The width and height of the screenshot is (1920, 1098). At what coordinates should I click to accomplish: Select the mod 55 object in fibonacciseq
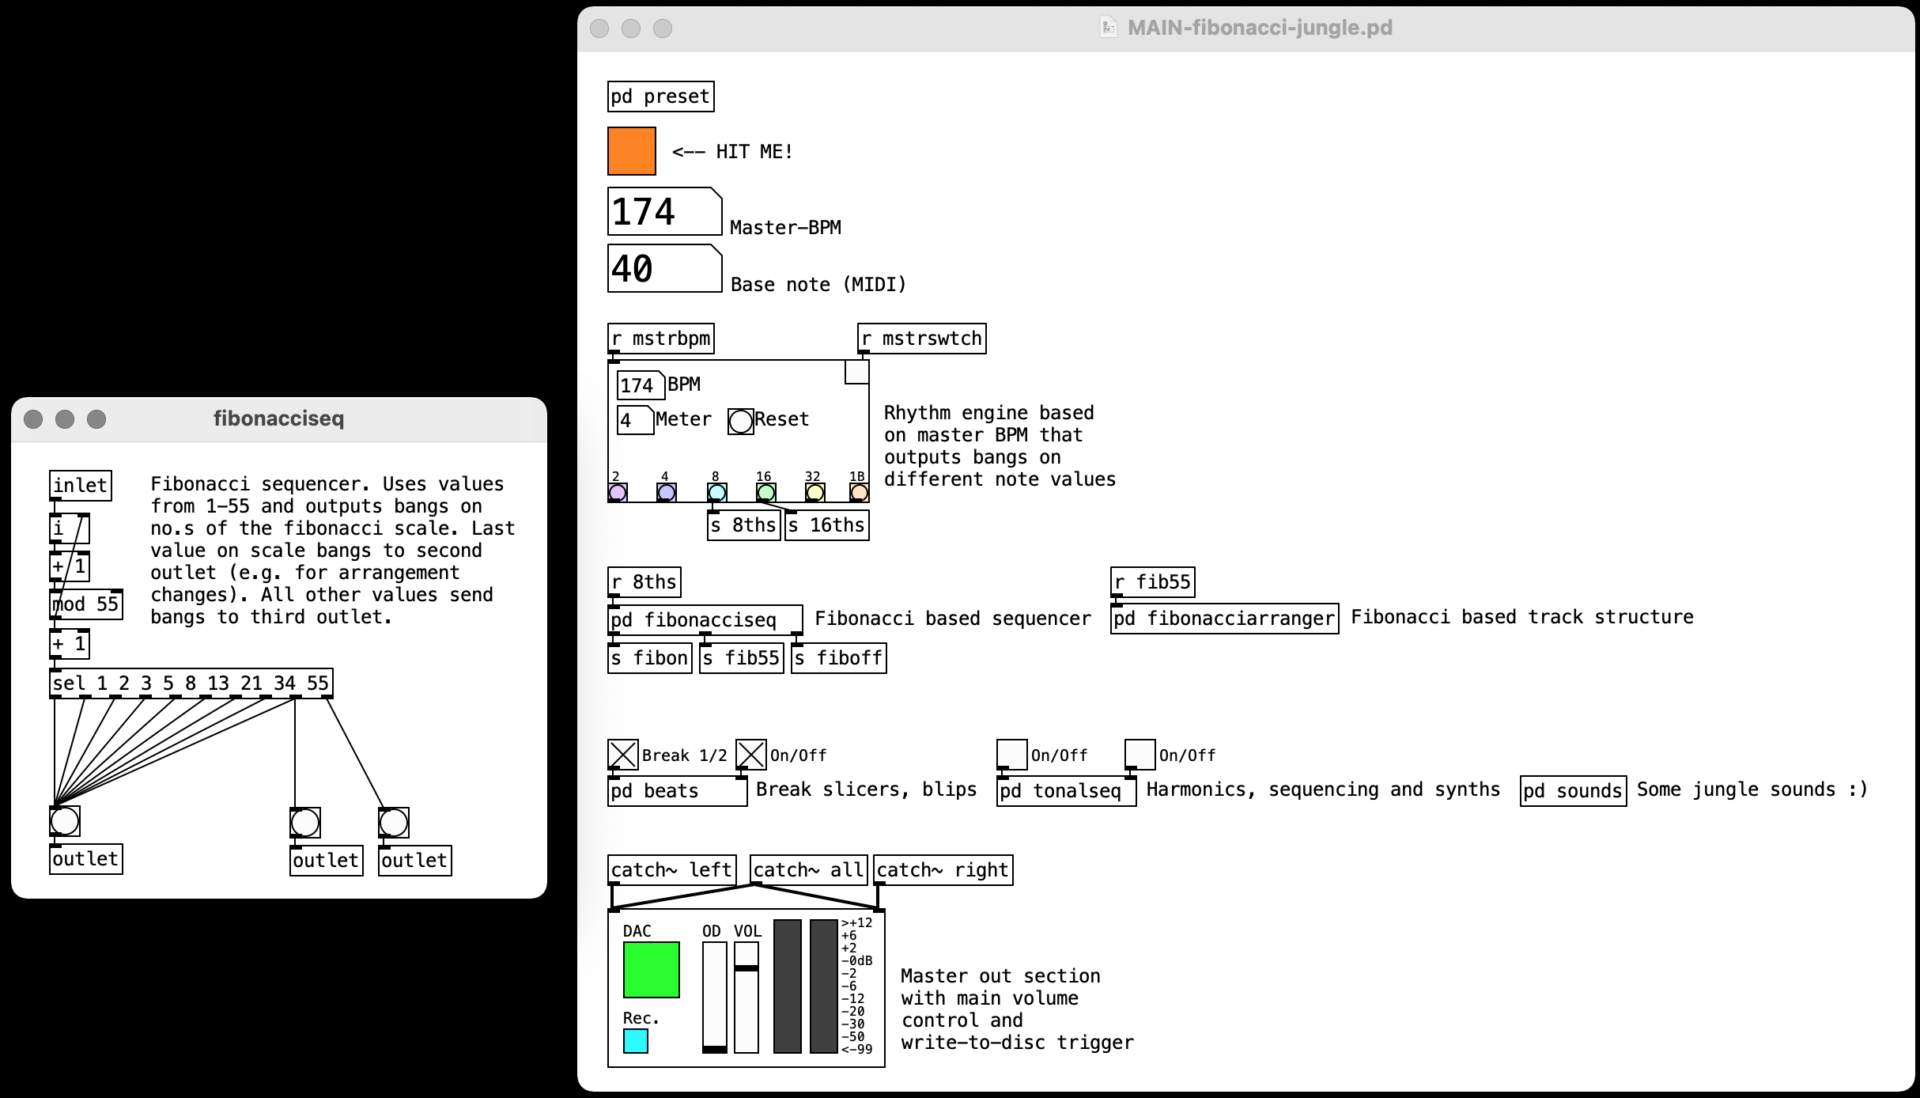click(86, 604)
